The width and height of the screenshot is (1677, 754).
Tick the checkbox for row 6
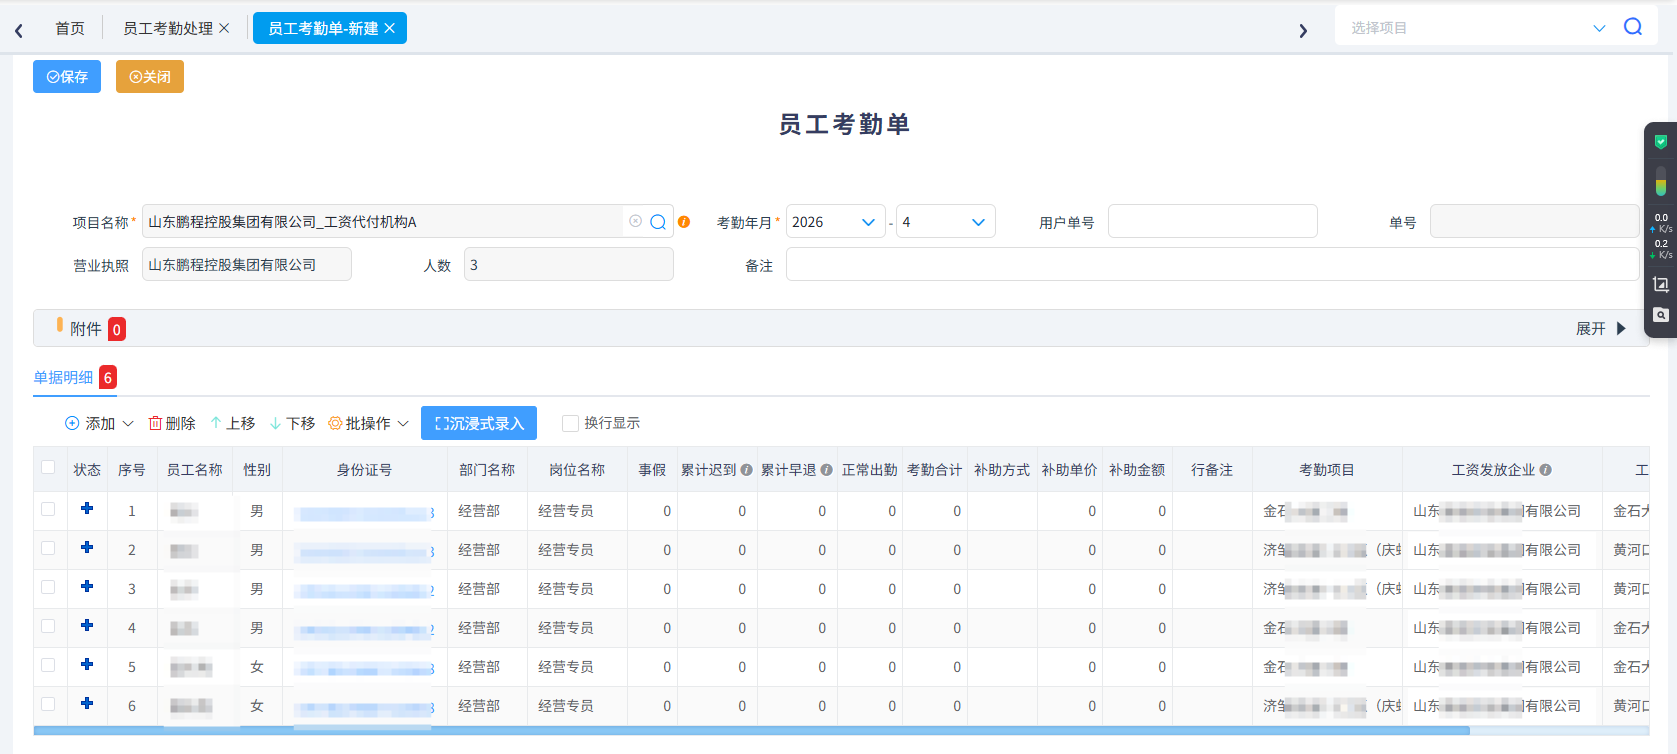[x=48, y=704]
